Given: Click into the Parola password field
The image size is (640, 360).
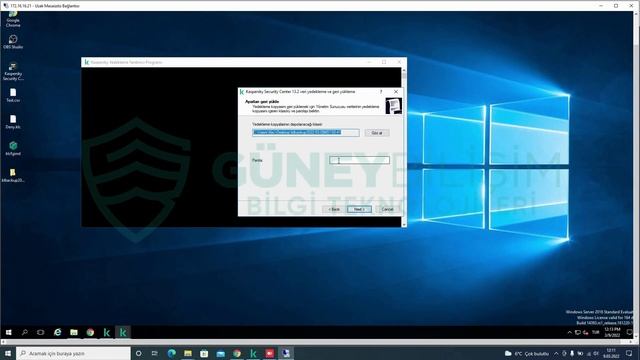Looking at the screenshot, I should pyautogui.click(x=359, y=160).
